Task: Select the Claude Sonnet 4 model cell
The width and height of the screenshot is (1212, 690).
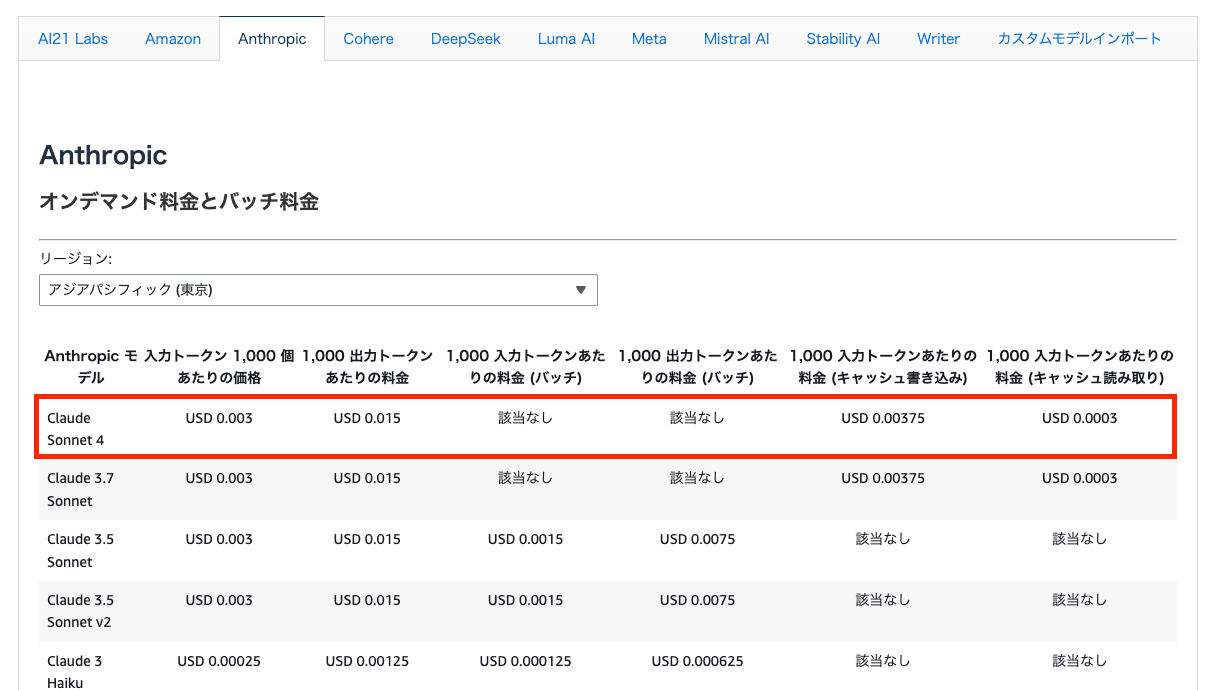Action: point(75,429)
